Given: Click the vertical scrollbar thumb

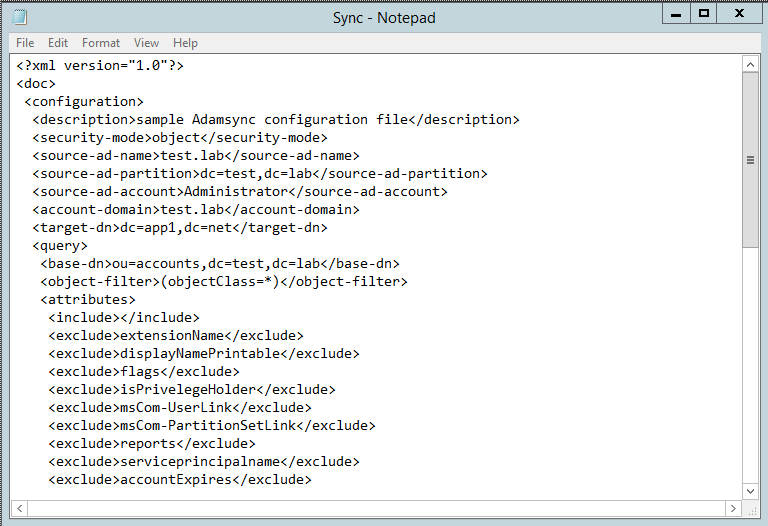Looking at the screenshot, I should click(750, 160).
